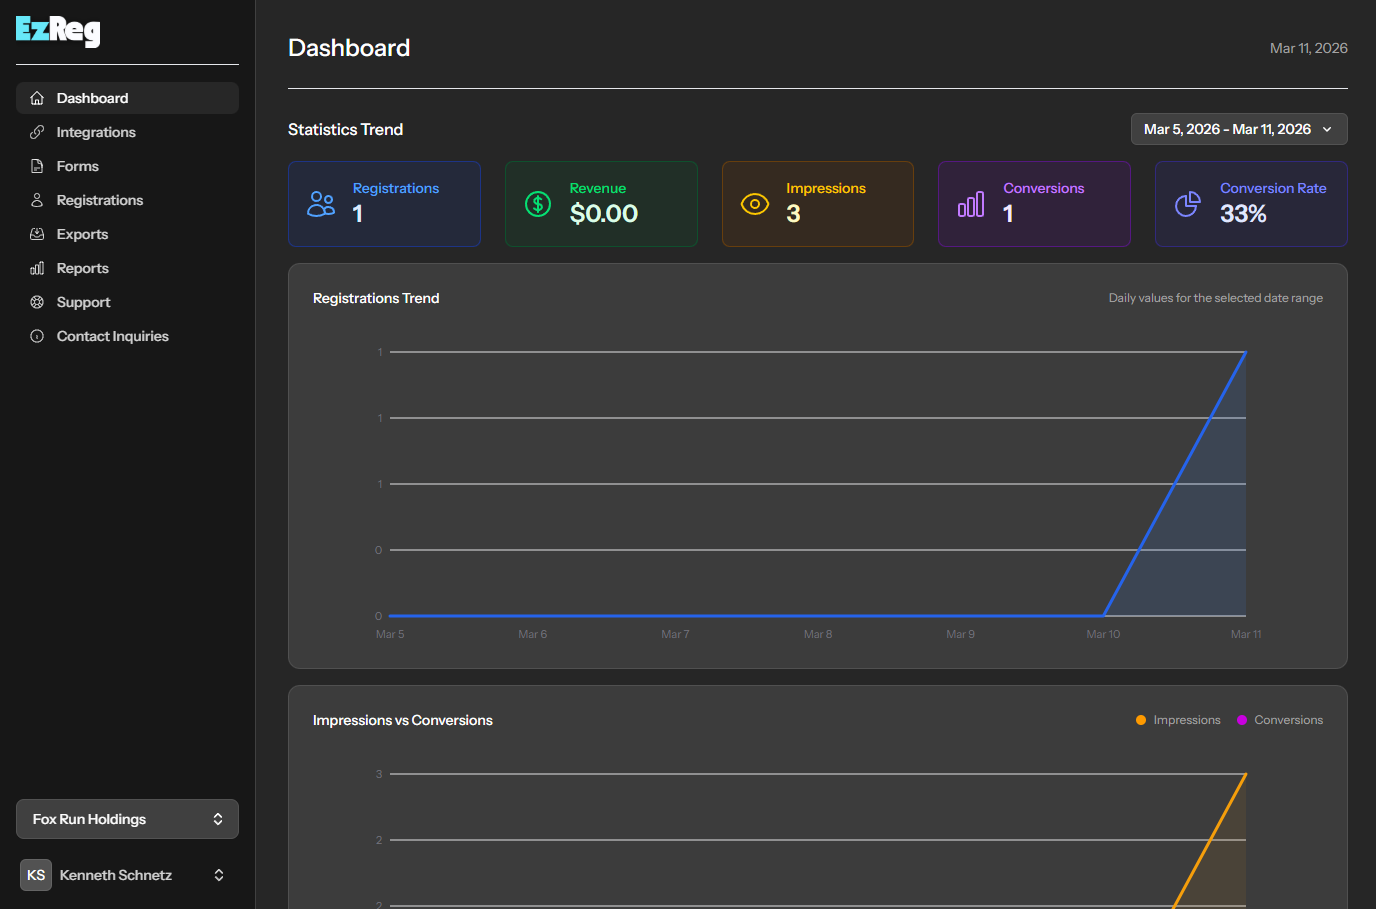Navigate to the Support page
1376x909 pixels.
click(84, 302)
